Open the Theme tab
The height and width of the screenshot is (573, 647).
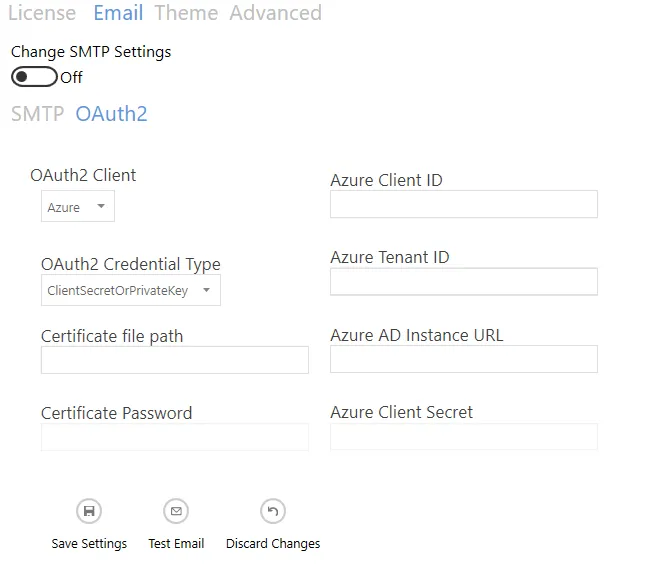(186, 13)
